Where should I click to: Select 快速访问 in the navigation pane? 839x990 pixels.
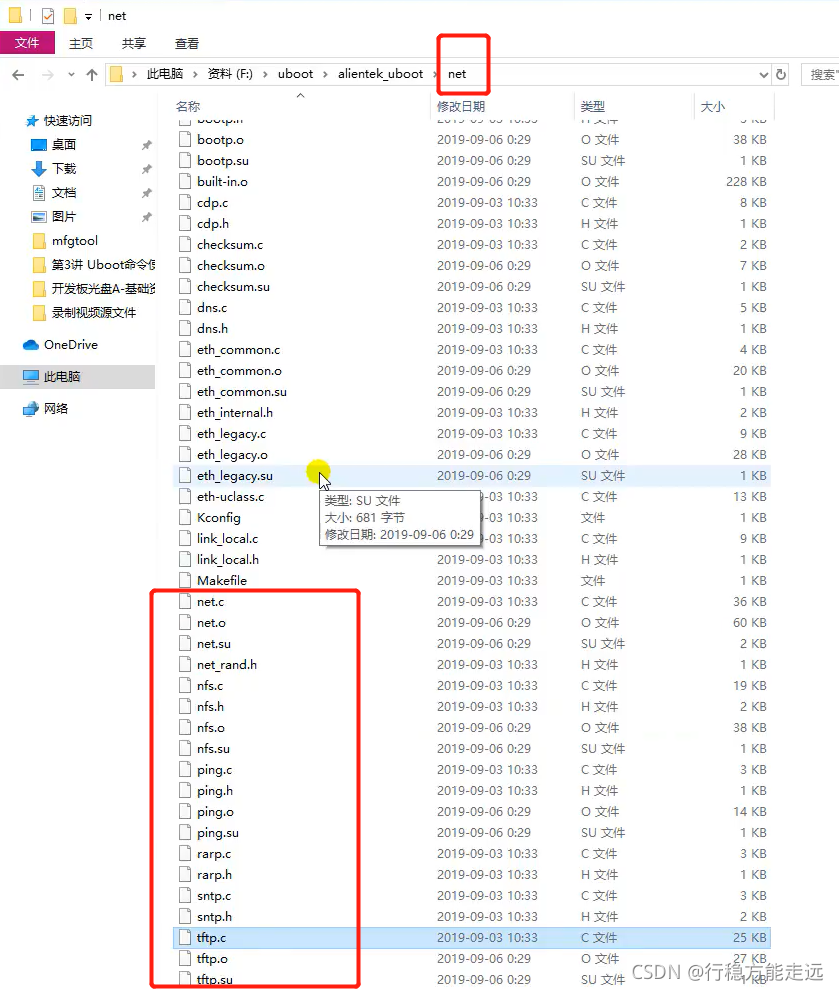[x=68, y=121]
